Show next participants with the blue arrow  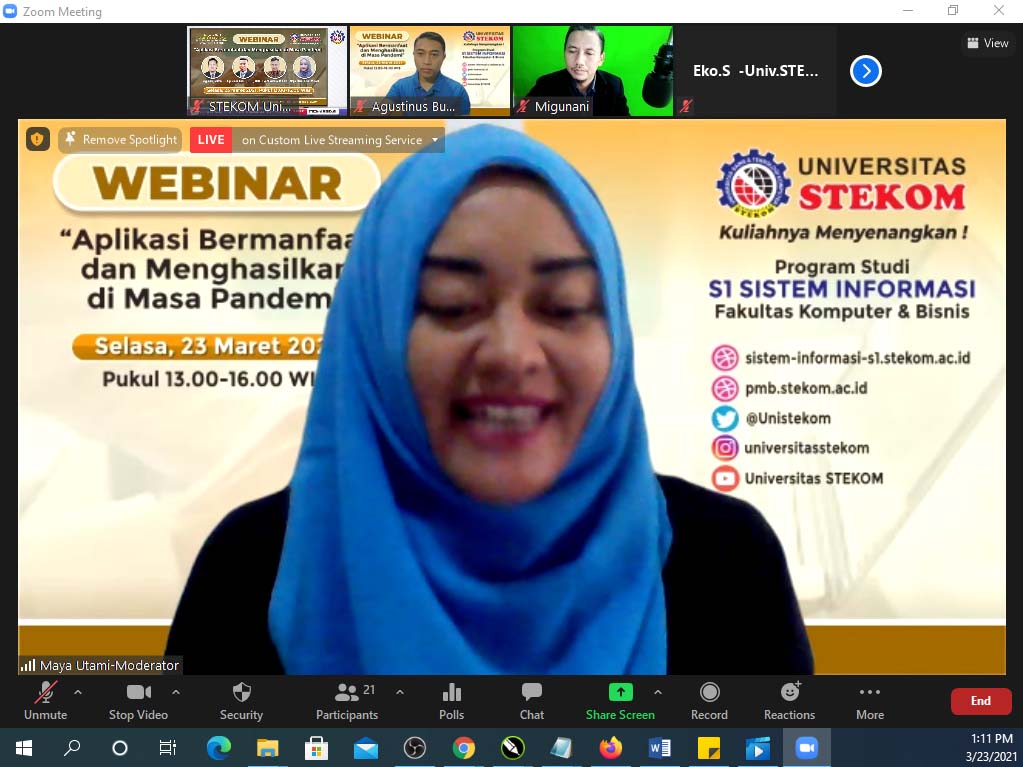point(866,71)
